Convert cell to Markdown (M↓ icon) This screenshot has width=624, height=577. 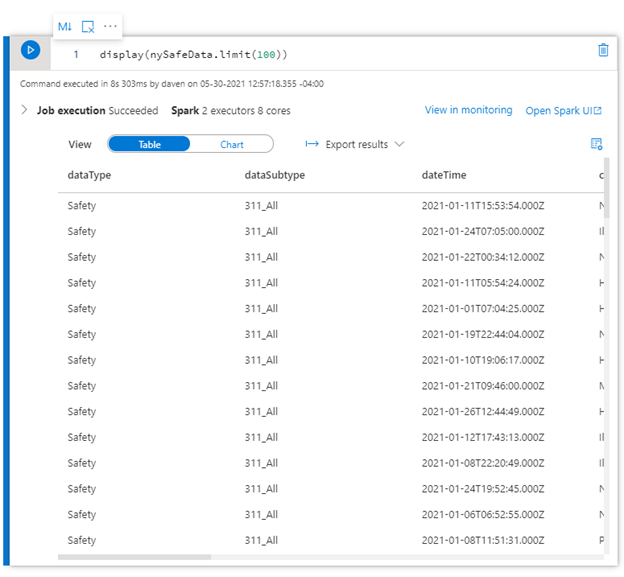tap(64, 27)
